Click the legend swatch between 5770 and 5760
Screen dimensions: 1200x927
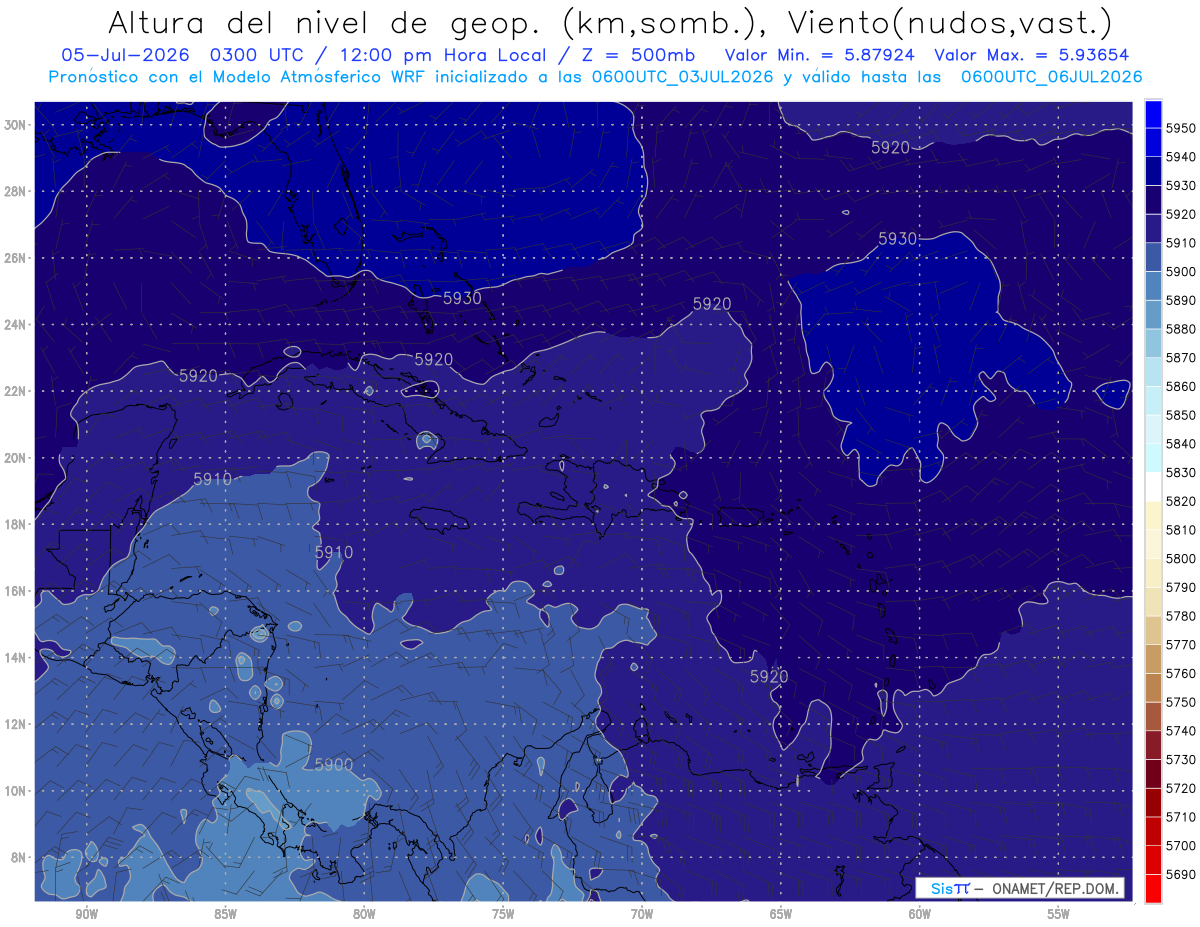1153,659
